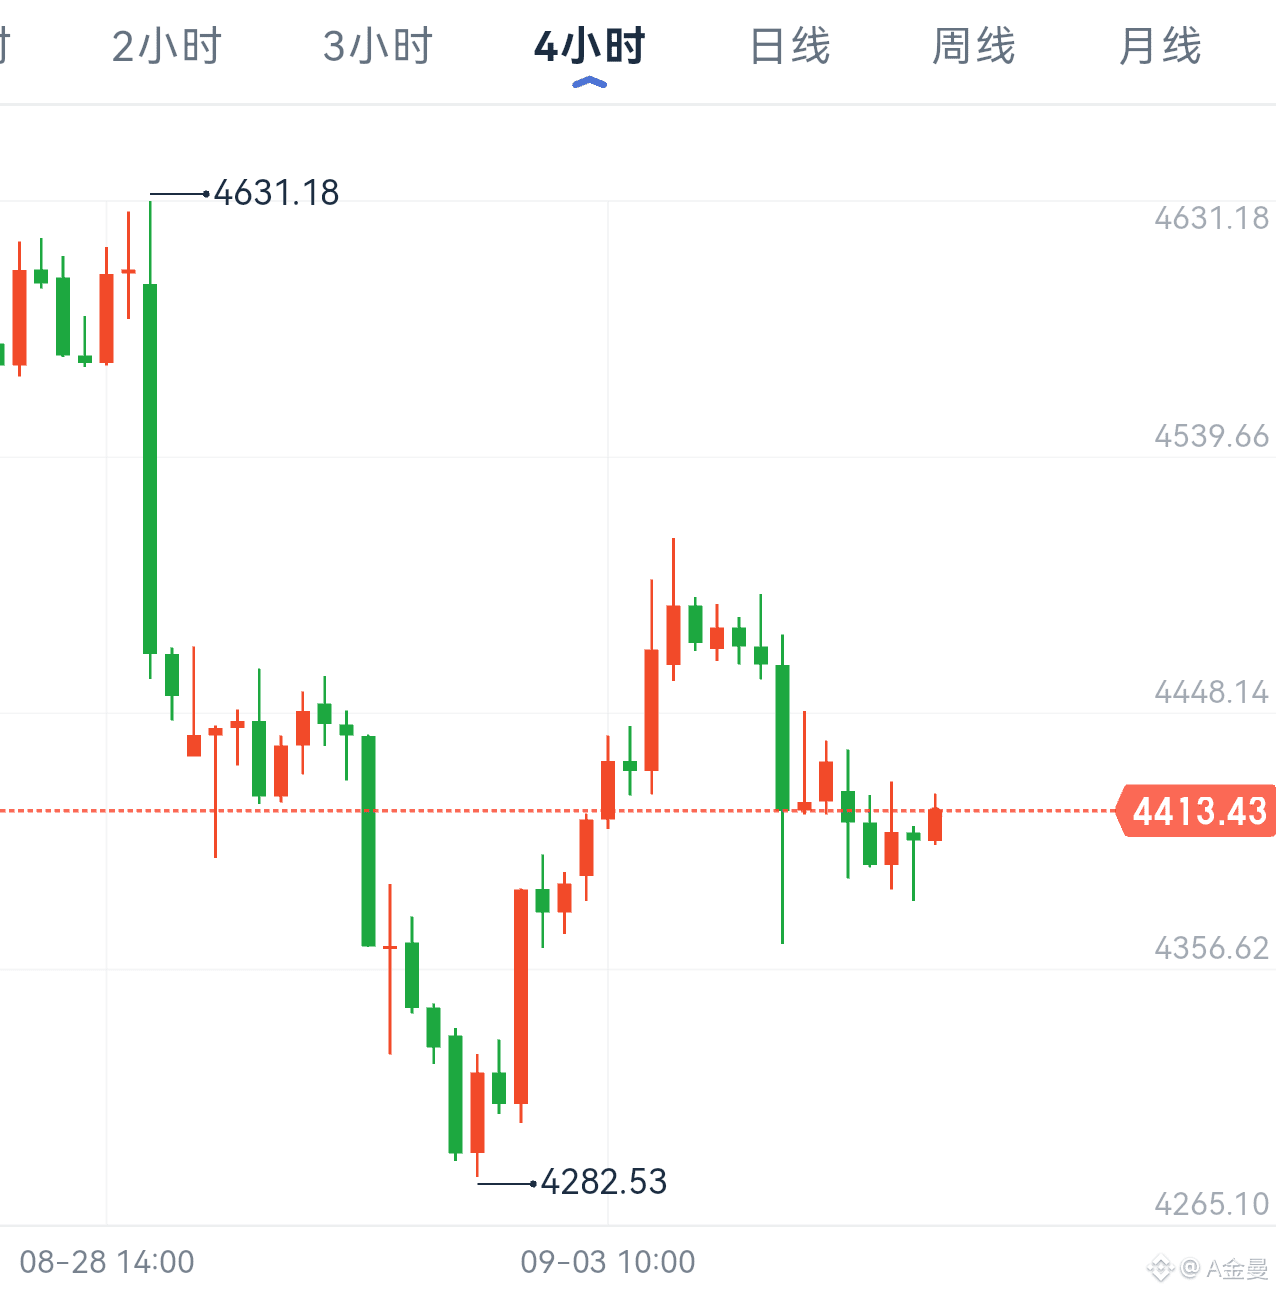Switch to the 2小时 timeframe tab

point(167,47)
